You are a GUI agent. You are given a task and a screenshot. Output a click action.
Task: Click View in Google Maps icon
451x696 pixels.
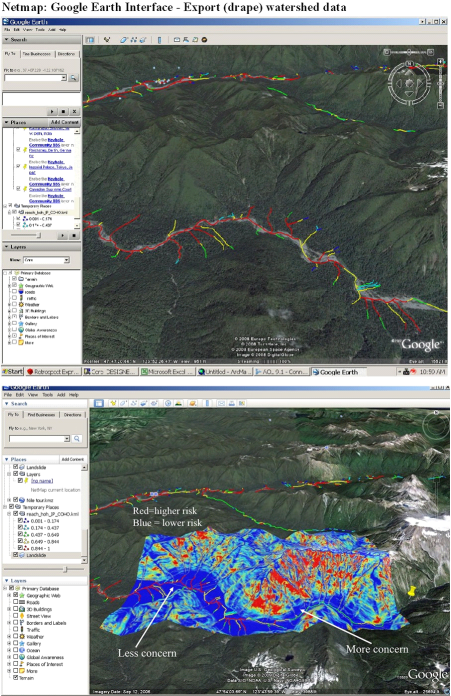(242, 403)
